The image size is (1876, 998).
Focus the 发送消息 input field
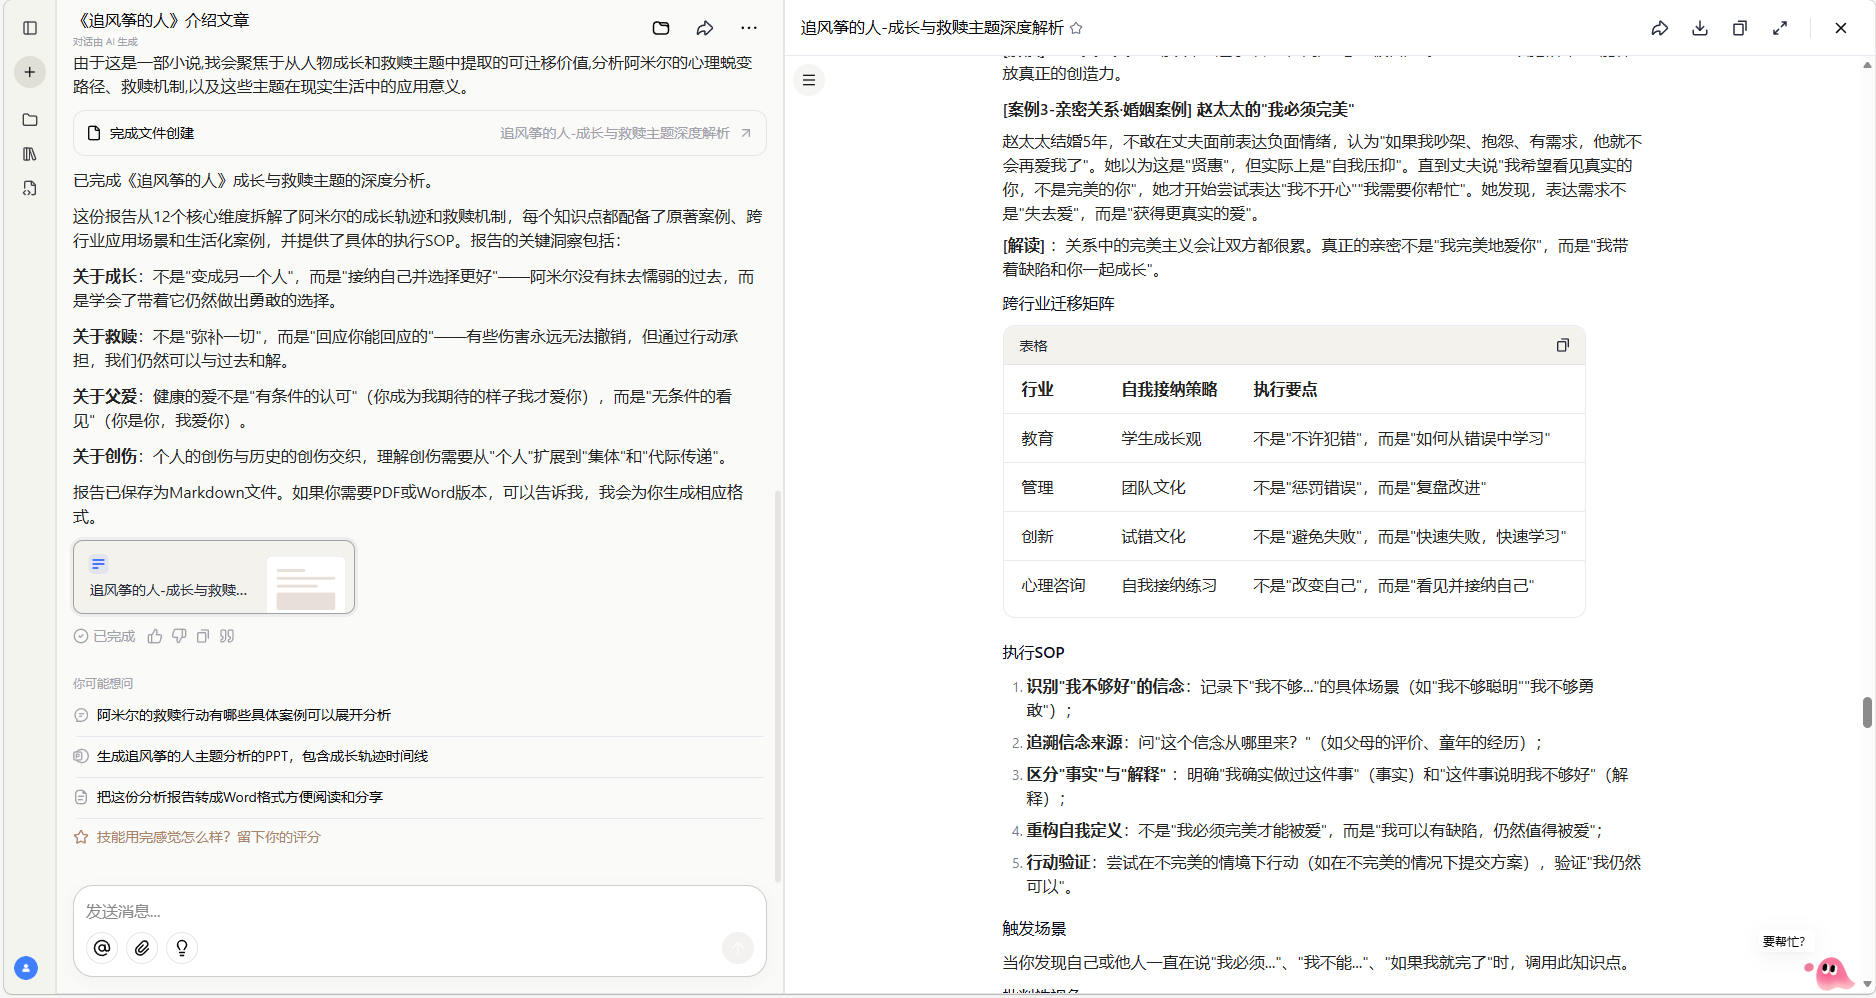(x=420, y=911)
